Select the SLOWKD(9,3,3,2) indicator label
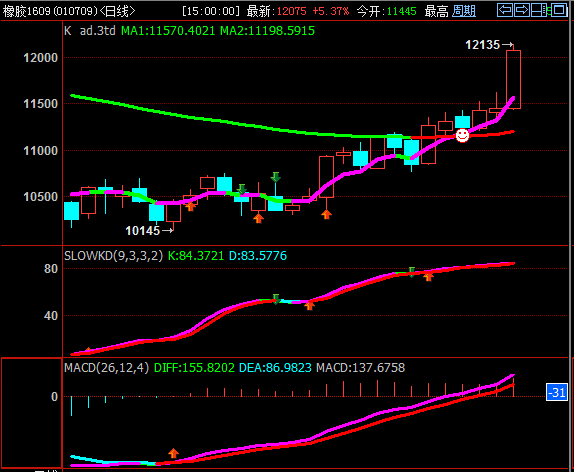 click(113, 256)
